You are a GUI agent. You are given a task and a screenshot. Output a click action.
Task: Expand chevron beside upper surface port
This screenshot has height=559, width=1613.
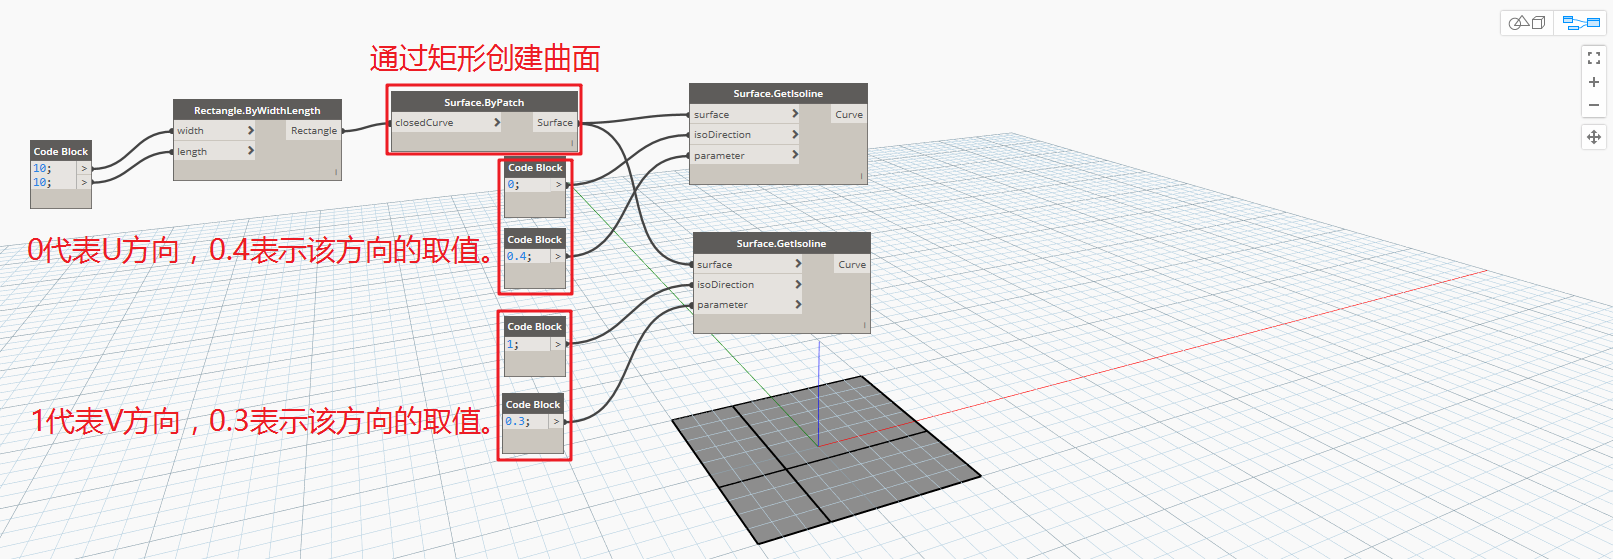[795, 114]
